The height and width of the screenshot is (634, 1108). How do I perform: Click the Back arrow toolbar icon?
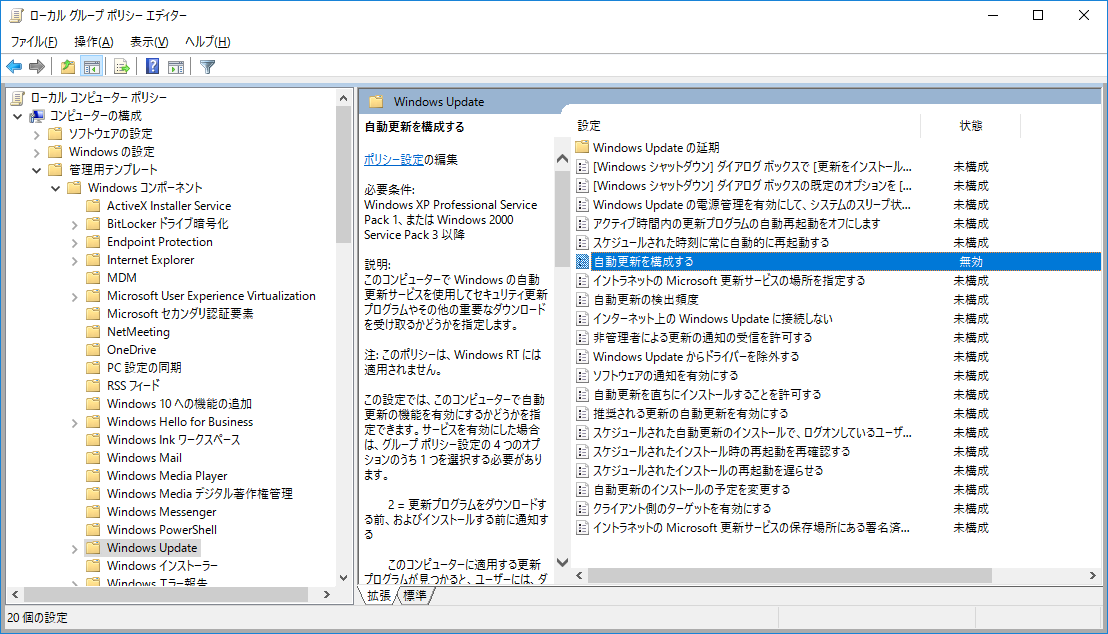pos(14,66)
